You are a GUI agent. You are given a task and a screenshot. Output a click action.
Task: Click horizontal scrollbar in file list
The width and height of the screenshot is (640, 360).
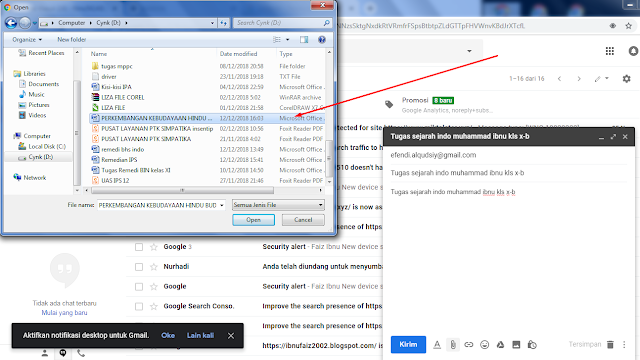tap(182, 190)
